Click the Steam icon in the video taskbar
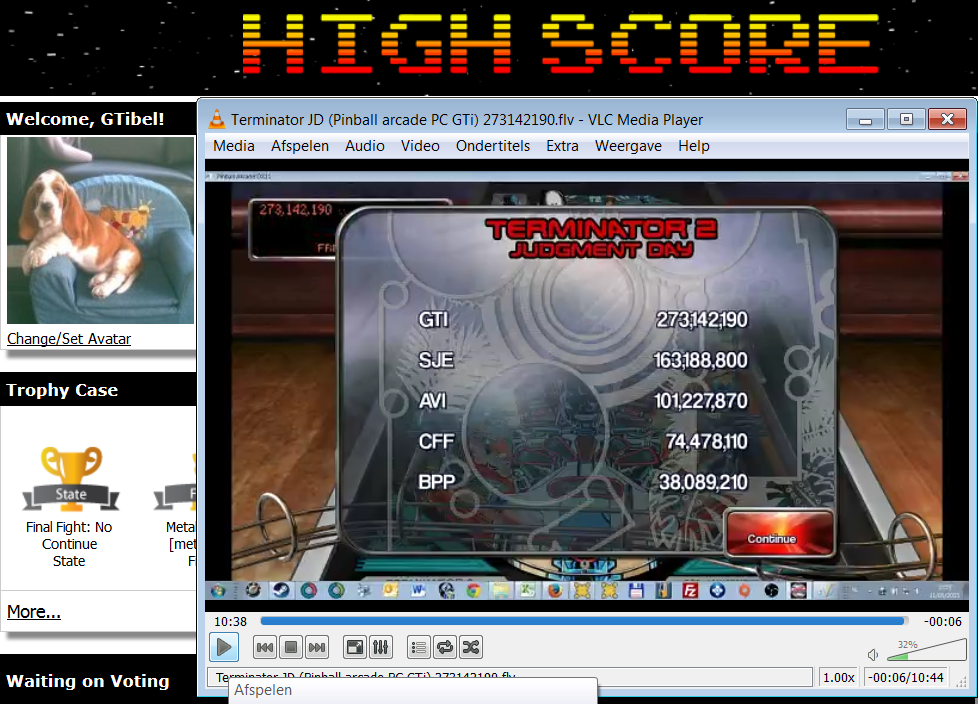Screen dimensions: 978x704 click(281, 589)
